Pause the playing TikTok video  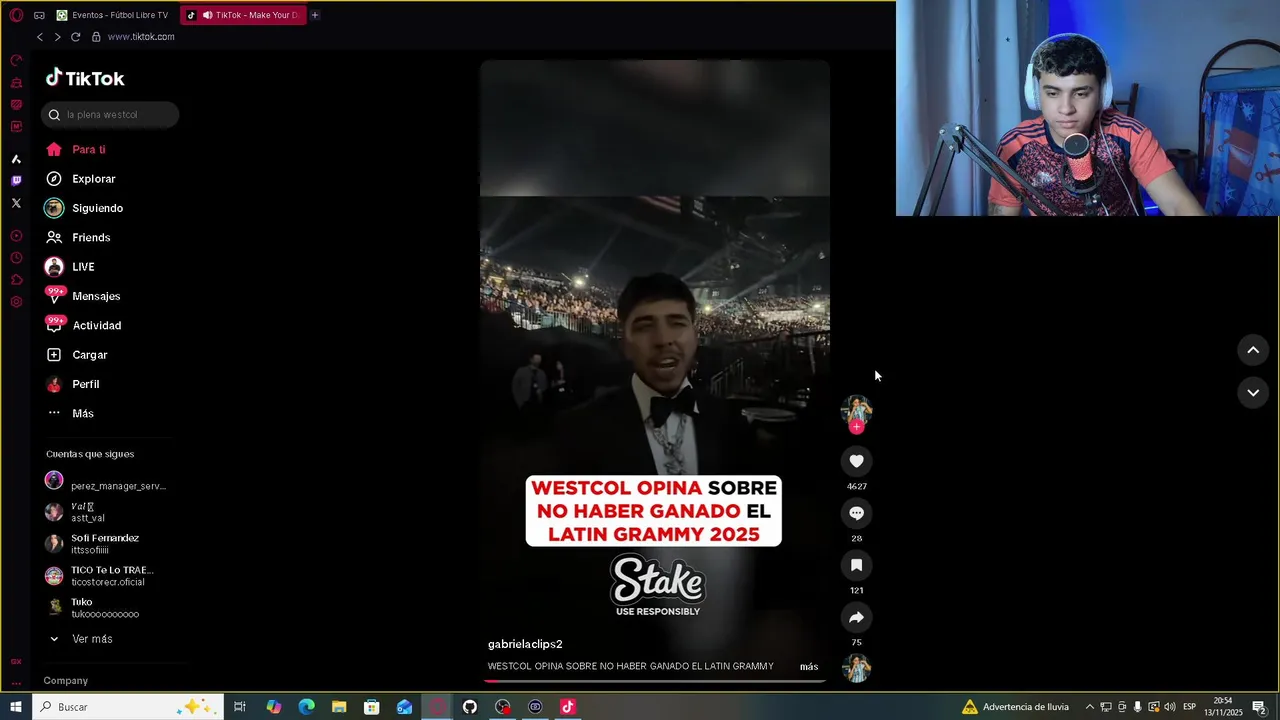pyautogui.click(x=655, y=371)
